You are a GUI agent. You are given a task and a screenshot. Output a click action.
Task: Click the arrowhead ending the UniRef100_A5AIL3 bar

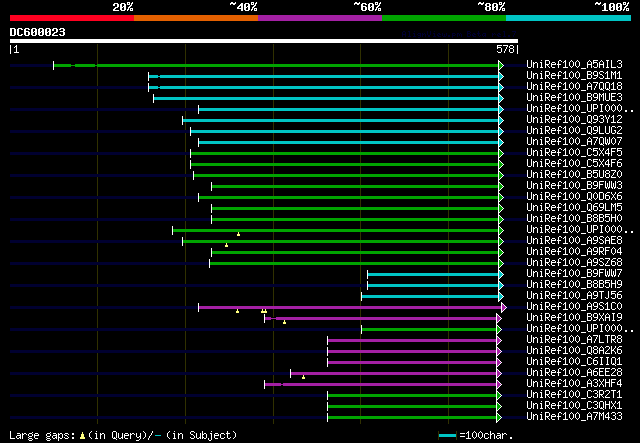point(501,65)
